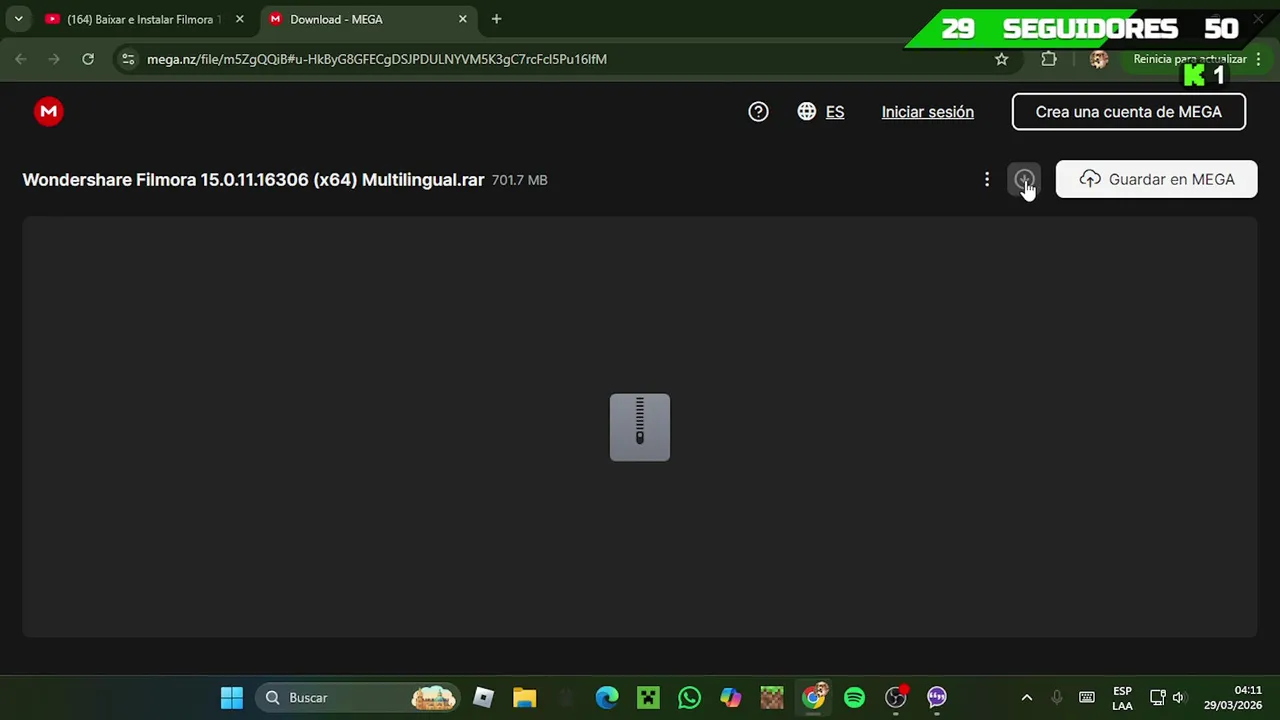Image resolution: width=1280 pixels, height=720 pixels.
Task: Click Reiniciar para actualizar button
Action: (1198, 59)
